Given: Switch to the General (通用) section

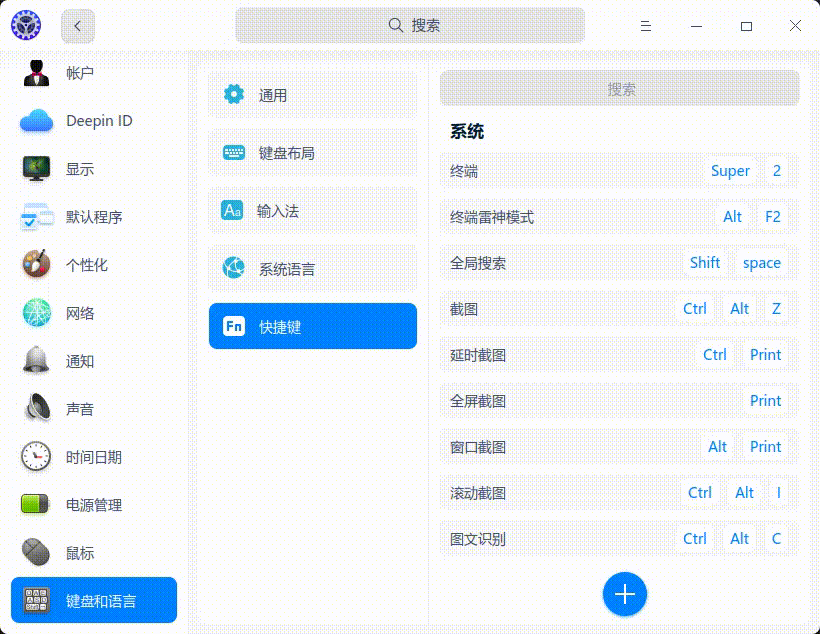Looking at the screenshot, I should pos(312,95).
